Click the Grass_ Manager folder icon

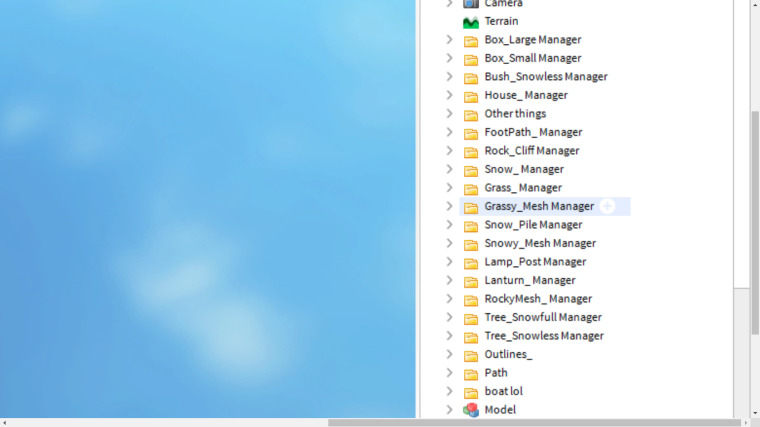click(x=471, y=189)
